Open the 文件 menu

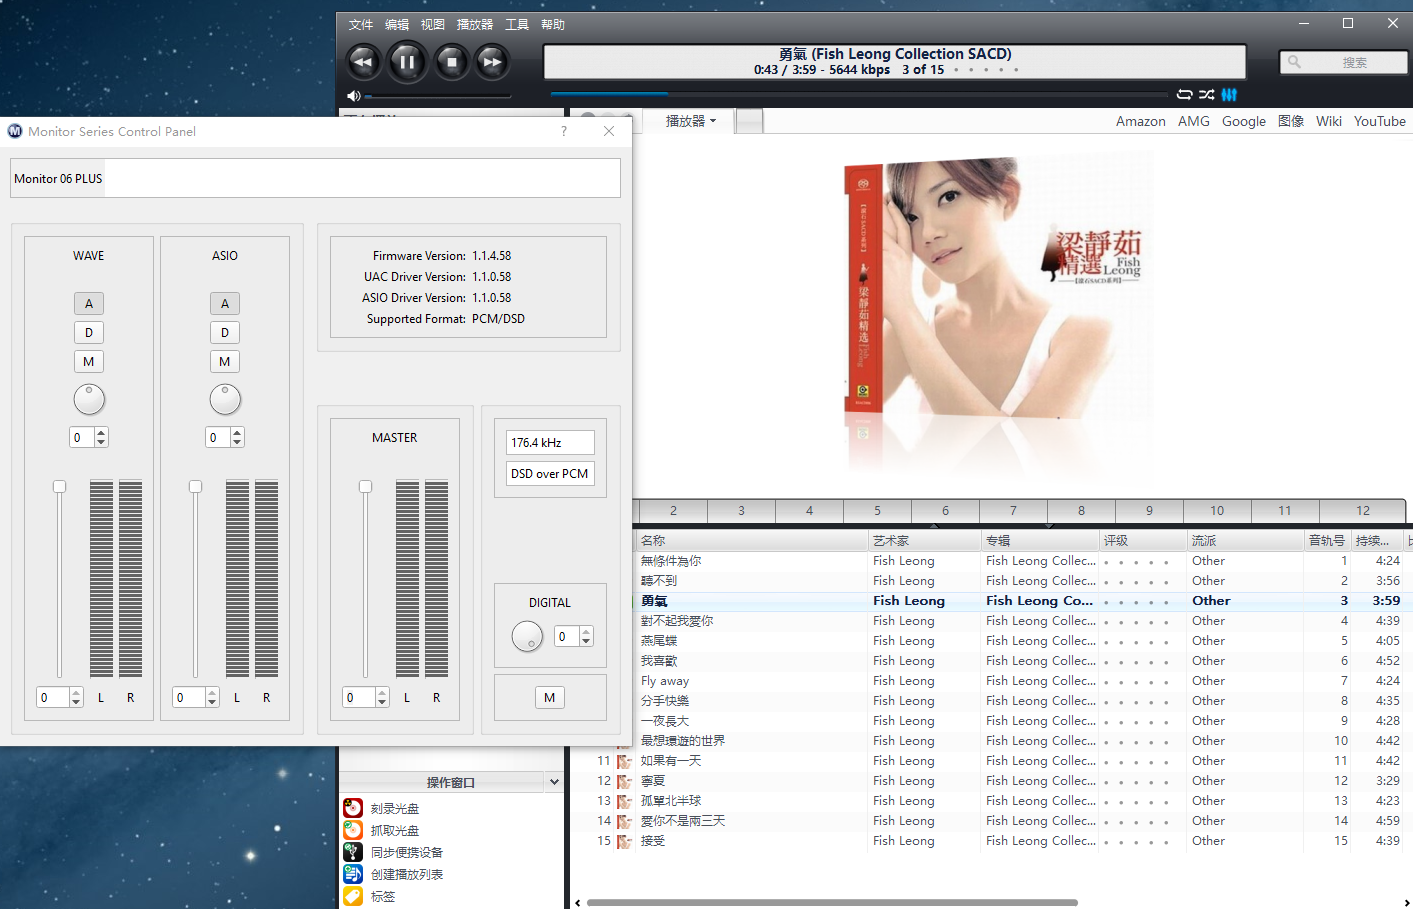tap(360, 24)
